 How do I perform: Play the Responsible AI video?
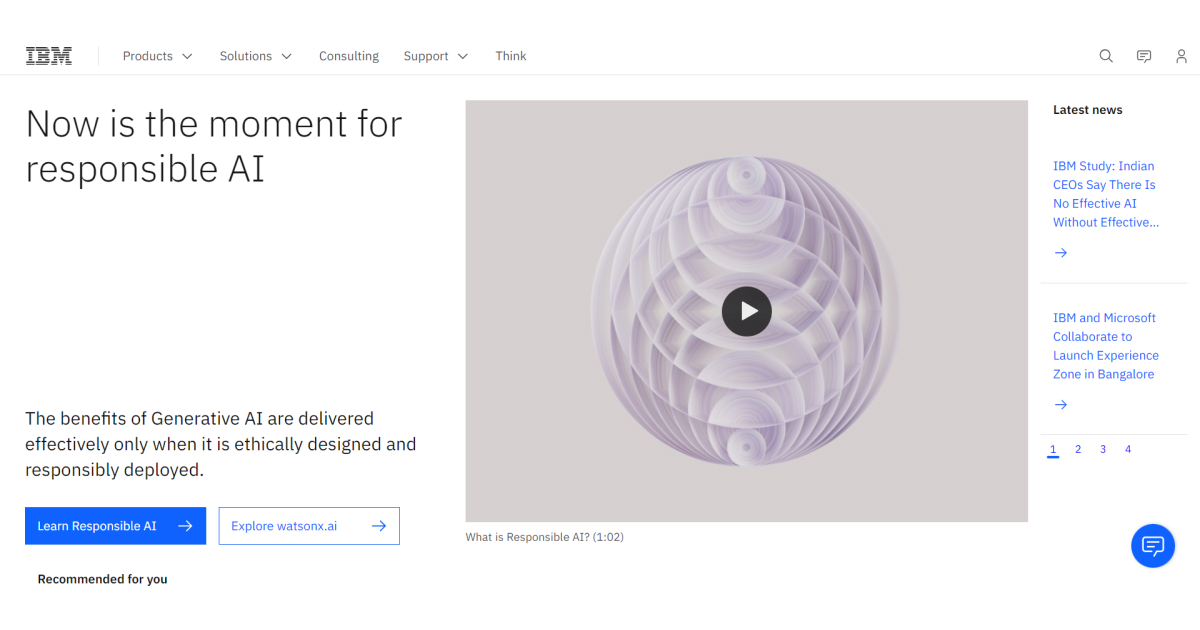pyautogui.click(x=747, y=311)
